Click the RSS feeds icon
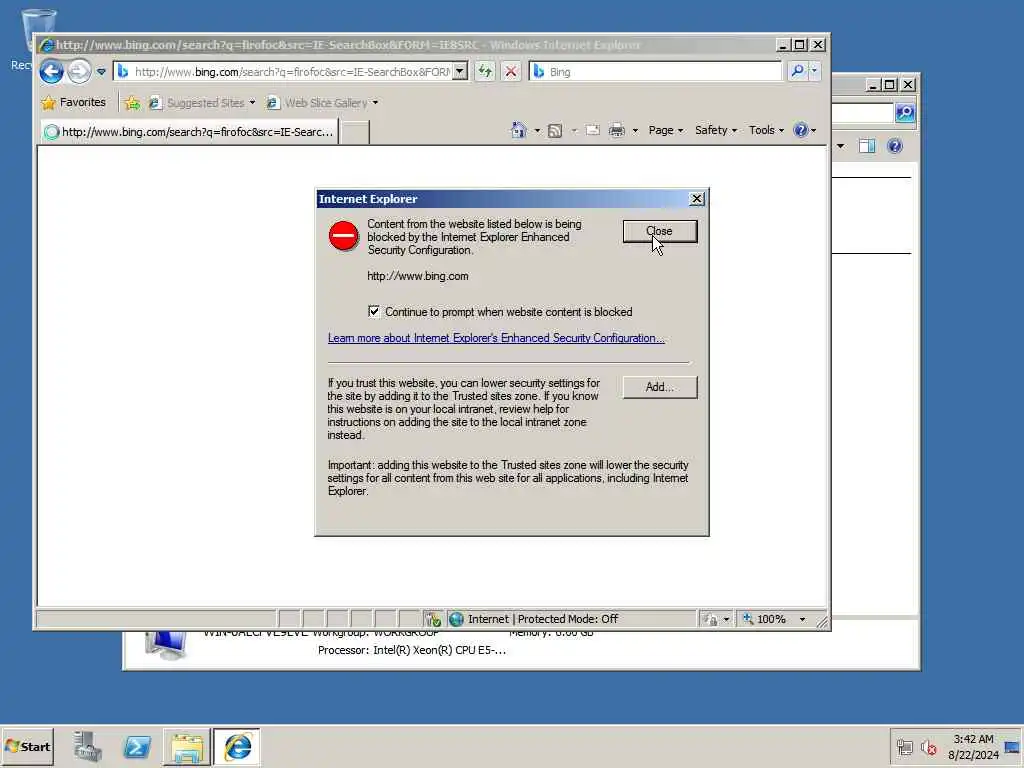 pos(554,131)
